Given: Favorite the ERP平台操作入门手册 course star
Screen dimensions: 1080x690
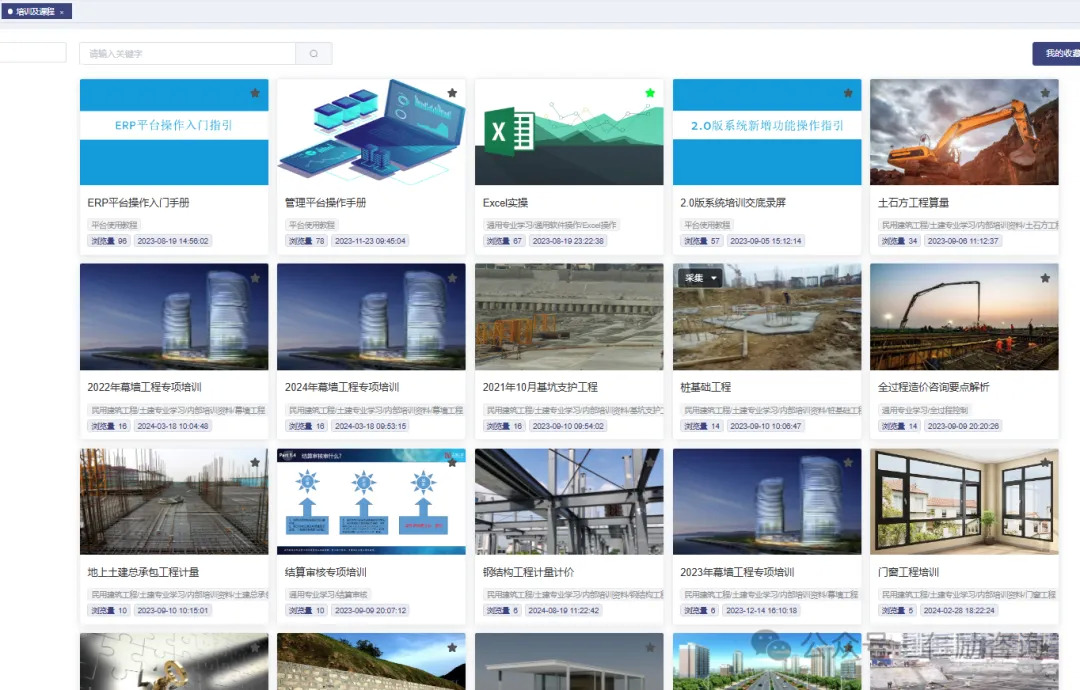Looking at the screenshot, I should coord(255,93).
